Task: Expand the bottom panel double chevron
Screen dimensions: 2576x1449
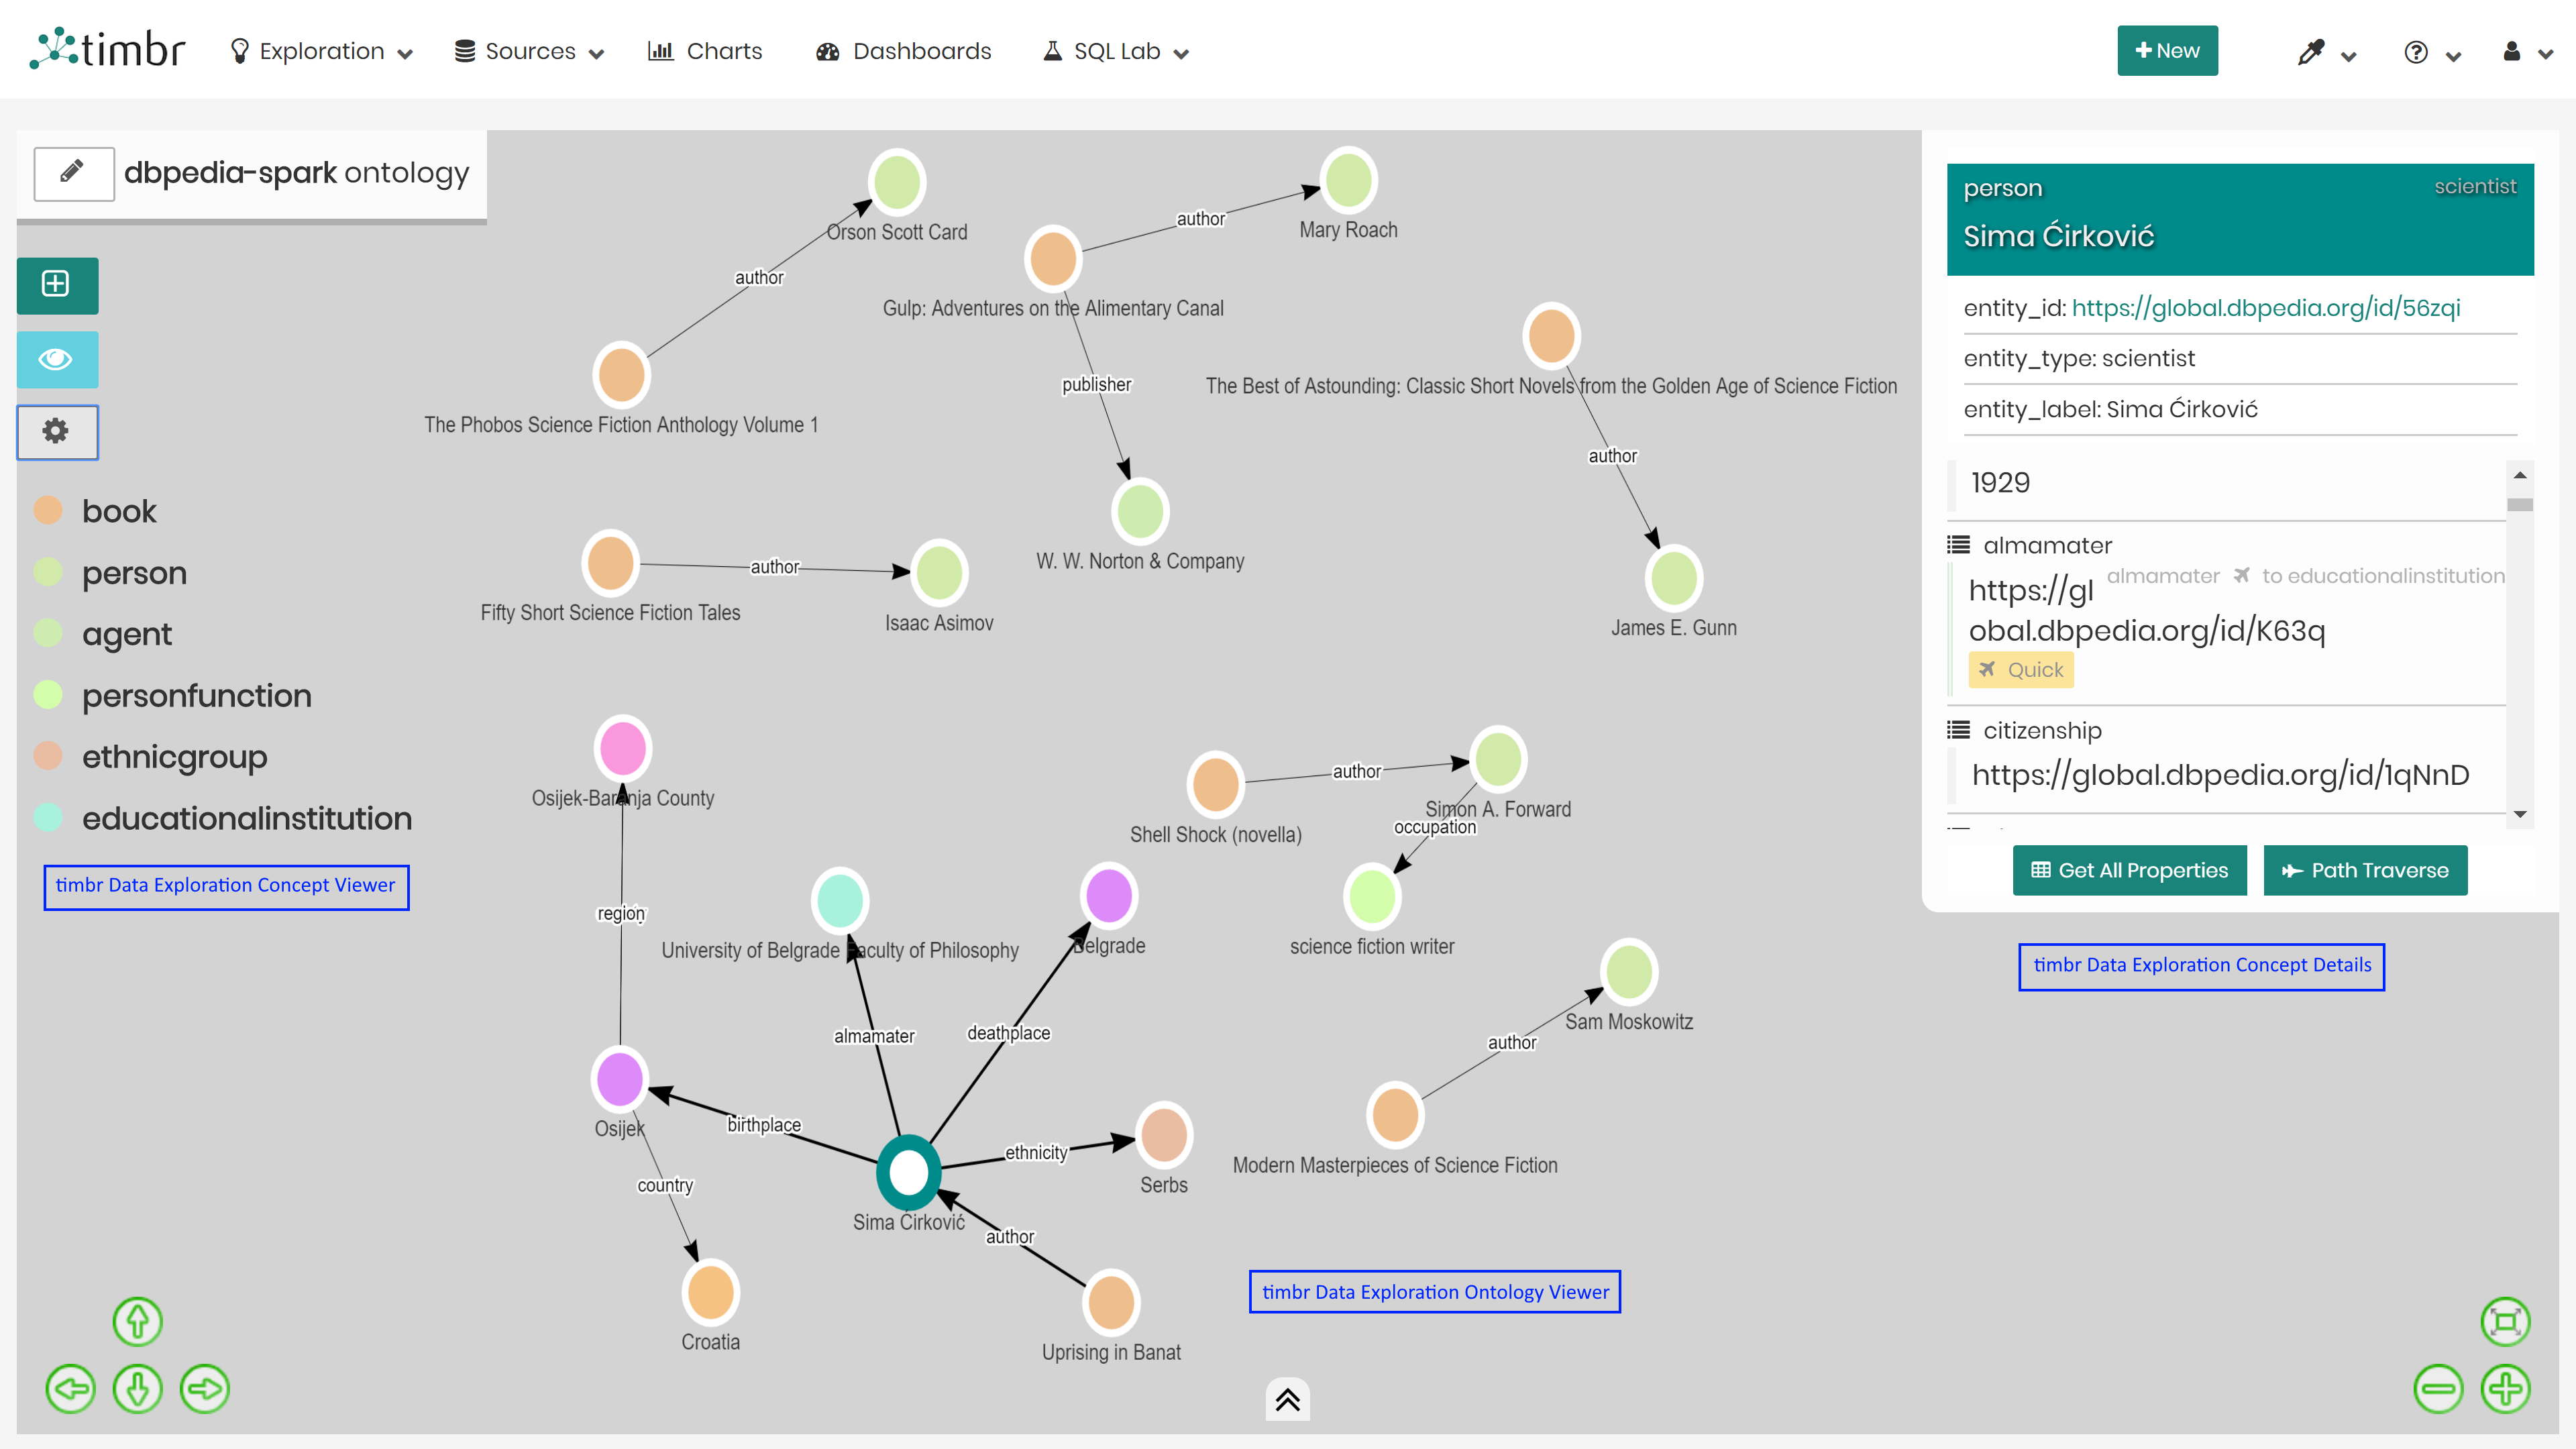Action: (1287, 1399)
